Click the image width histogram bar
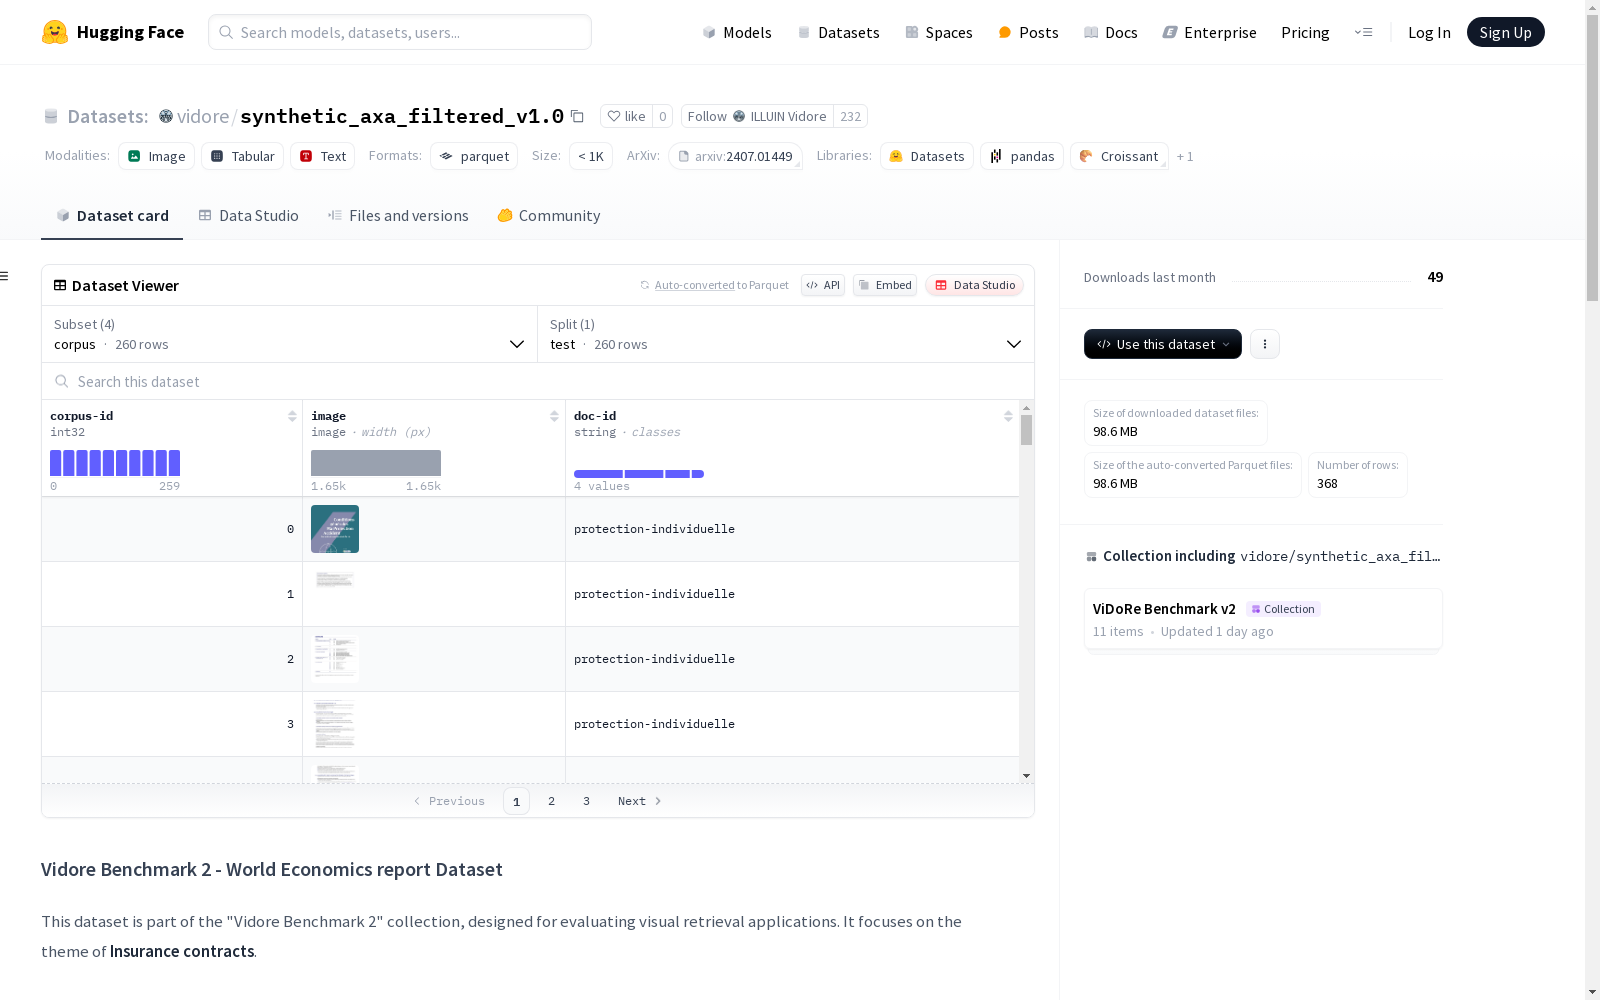Screen dimensions: 1600x1000 pos(376,463)
